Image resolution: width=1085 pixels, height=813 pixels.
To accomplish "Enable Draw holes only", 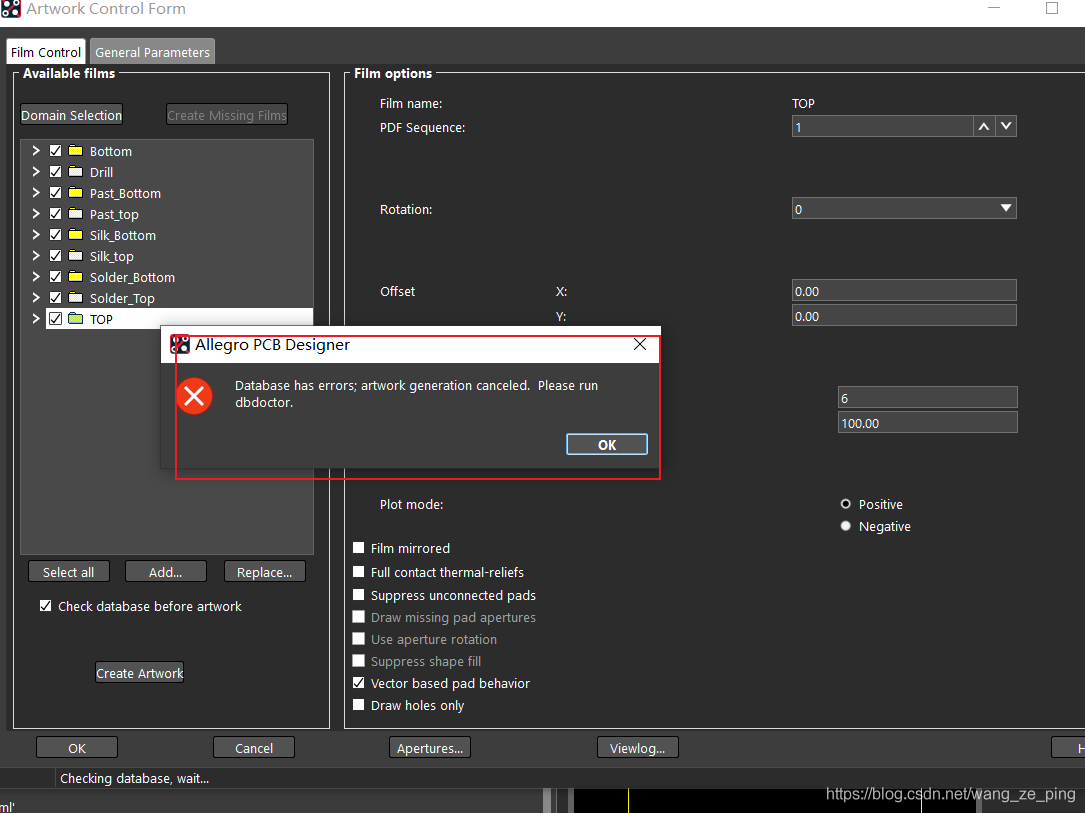I will [358, 705].
